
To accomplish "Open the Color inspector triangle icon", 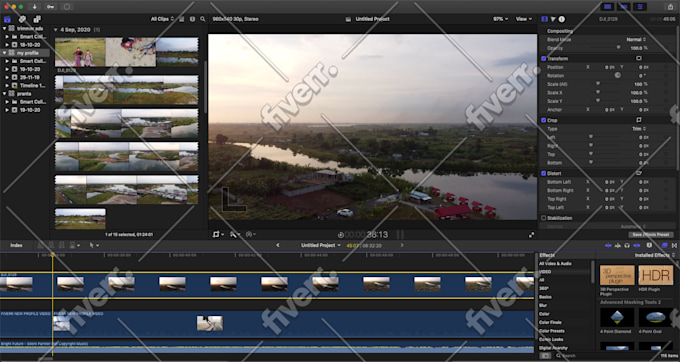I will tap(553, 19).
